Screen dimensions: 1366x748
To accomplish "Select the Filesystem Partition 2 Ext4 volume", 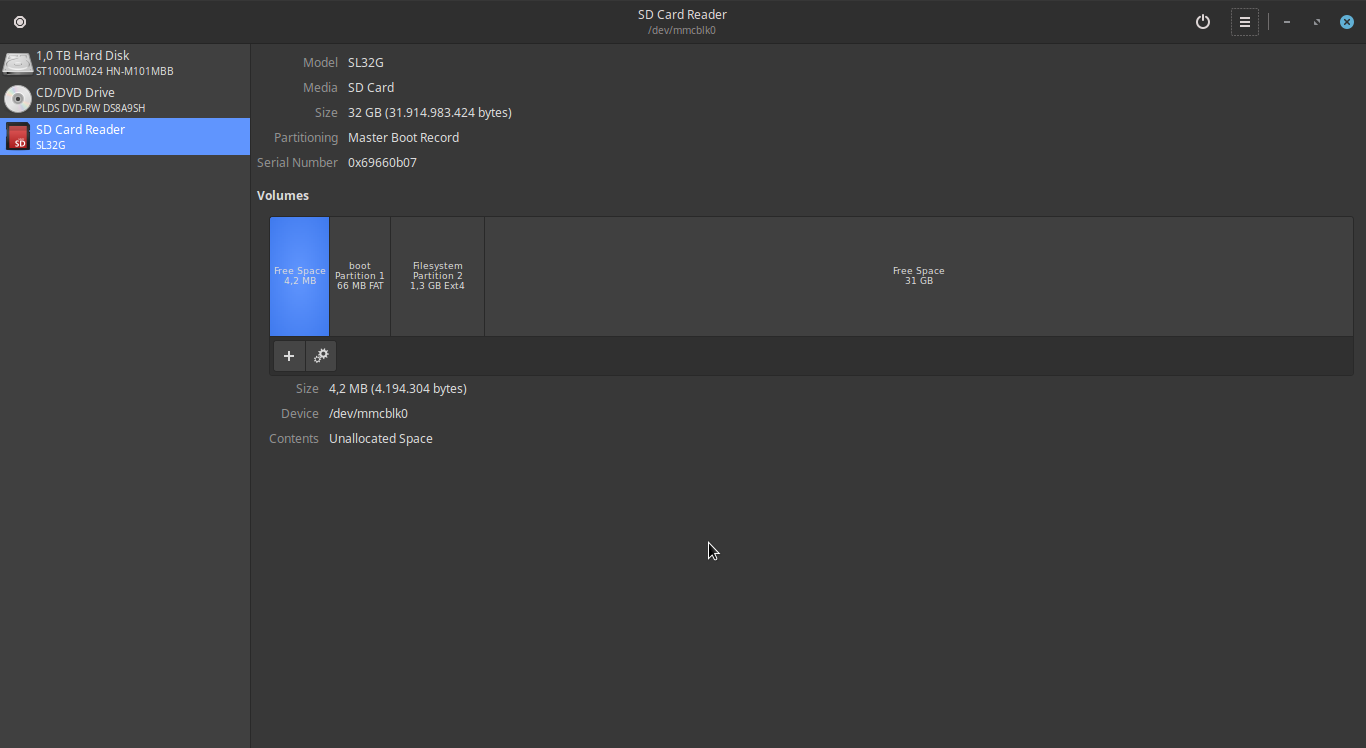I will [437, 276].
